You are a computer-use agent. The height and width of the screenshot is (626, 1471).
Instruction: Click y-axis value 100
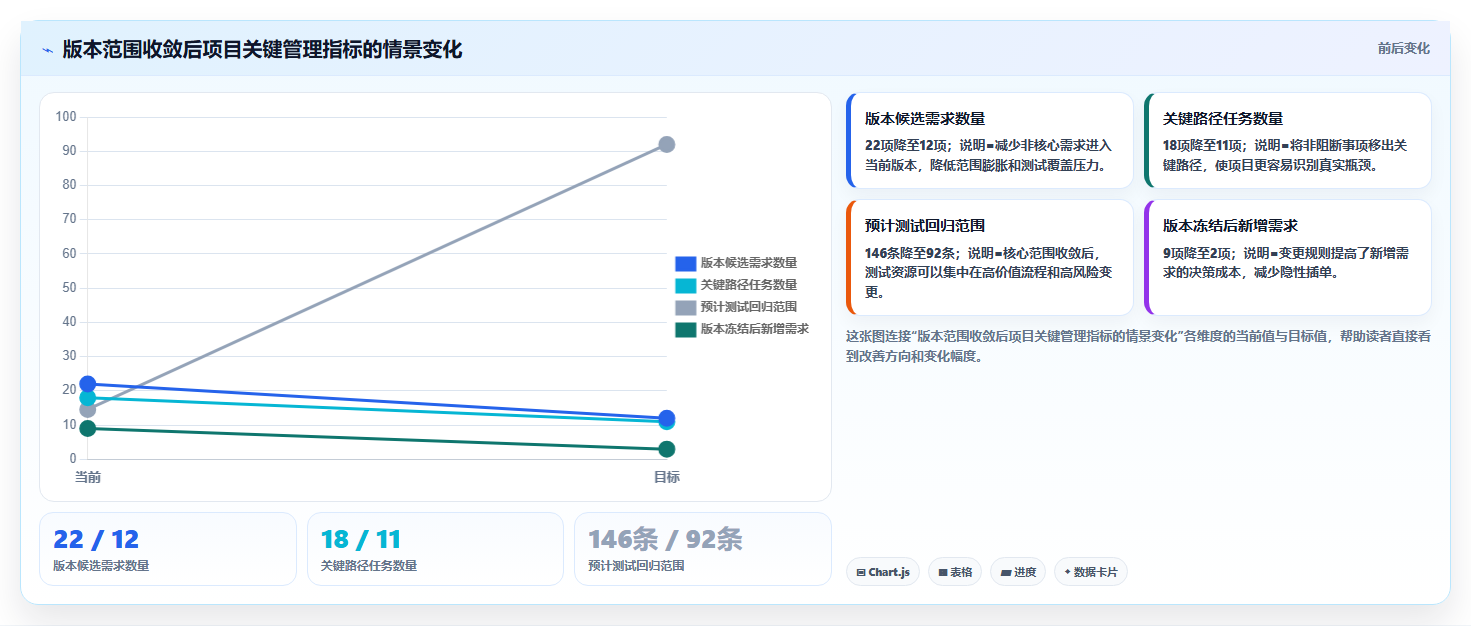tap(66, 117)
